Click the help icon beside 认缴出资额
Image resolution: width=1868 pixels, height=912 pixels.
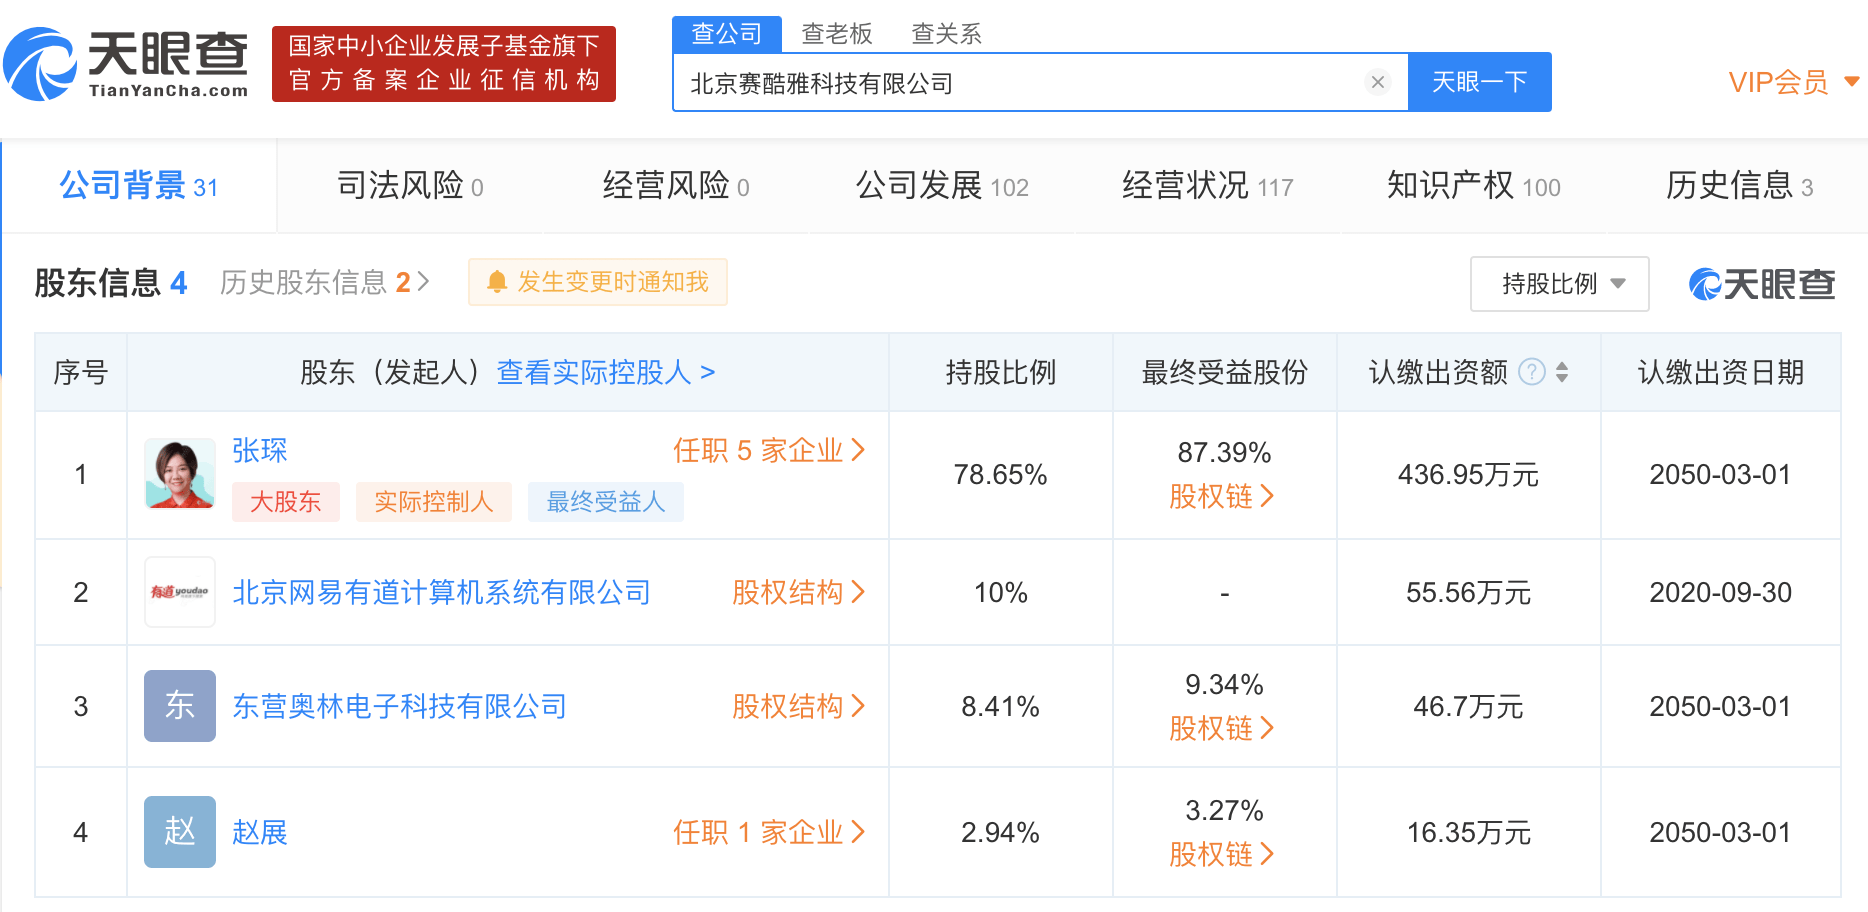1531,372
